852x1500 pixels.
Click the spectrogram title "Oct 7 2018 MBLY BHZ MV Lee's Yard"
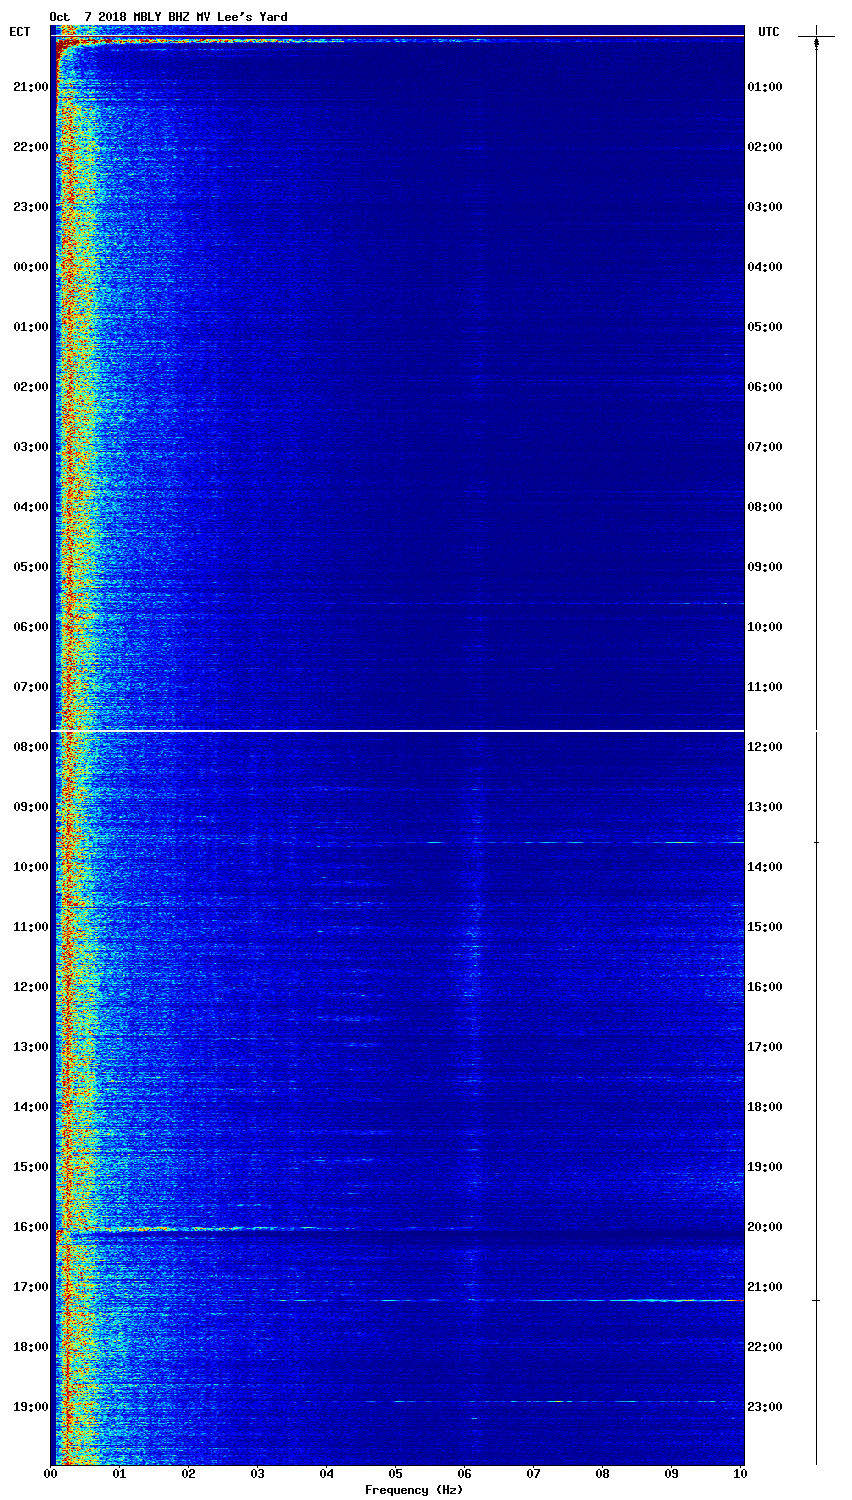point(168,17)
